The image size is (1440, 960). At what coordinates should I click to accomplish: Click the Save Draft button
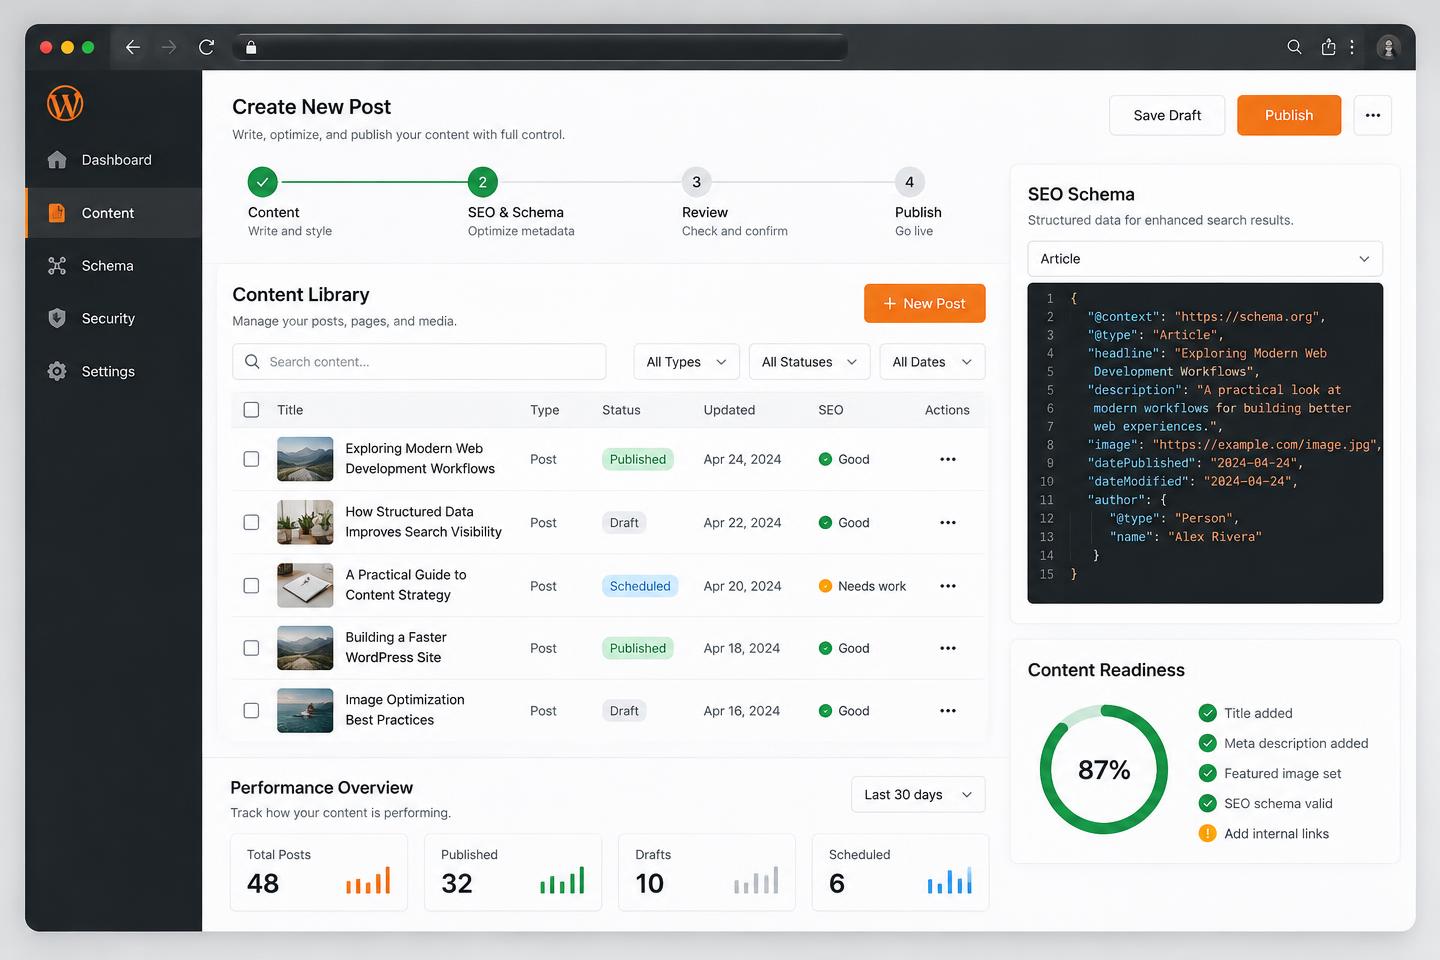click(x=1167, y=115)
